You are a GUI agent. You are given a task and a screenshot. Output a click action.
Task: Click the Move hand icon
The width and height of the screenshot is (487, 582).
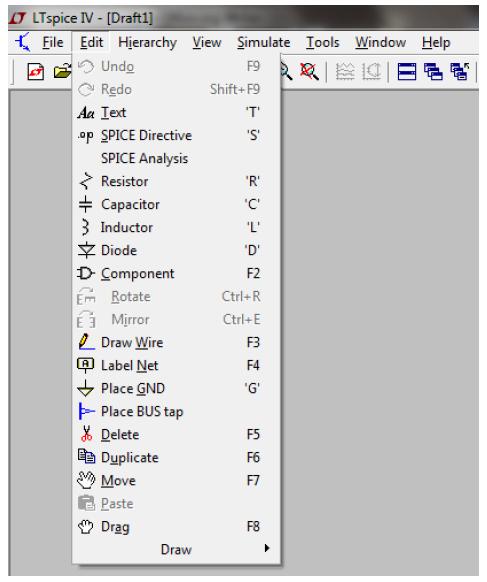[86, 480]
